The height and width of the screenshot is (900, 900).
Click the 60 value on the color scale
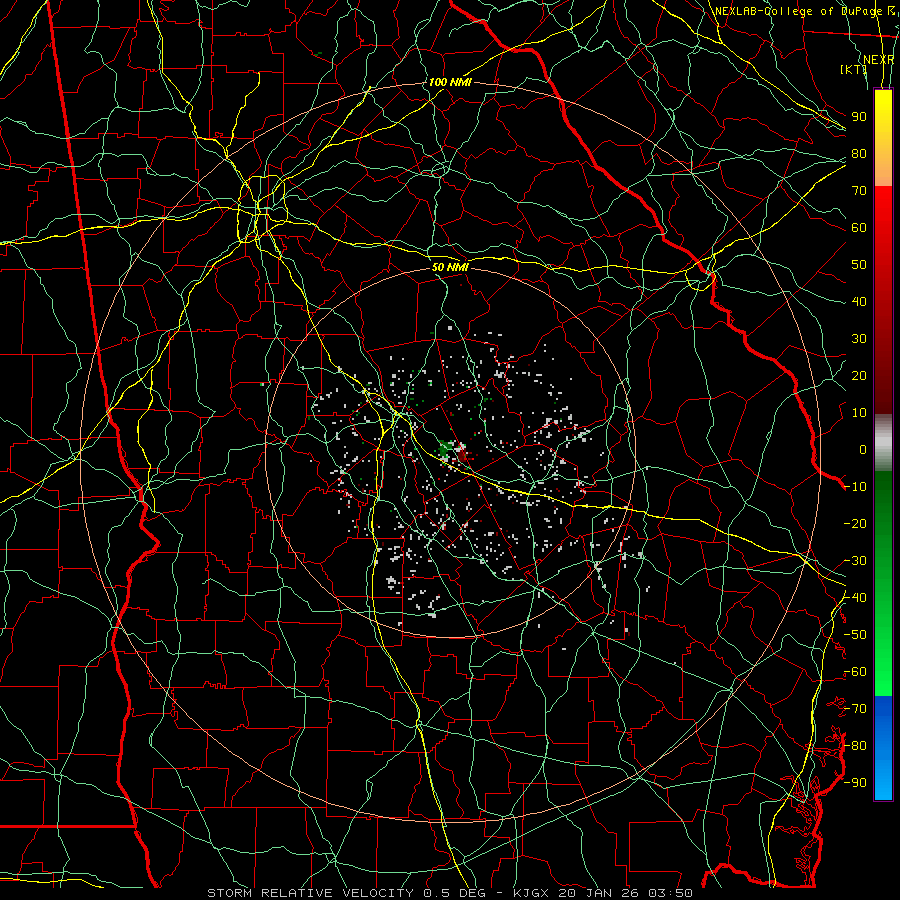pyautogui.click(x=859, y=227)
